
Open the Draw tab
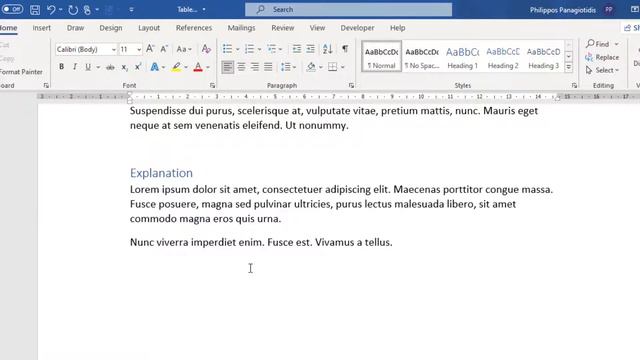(x=76, y=28)
